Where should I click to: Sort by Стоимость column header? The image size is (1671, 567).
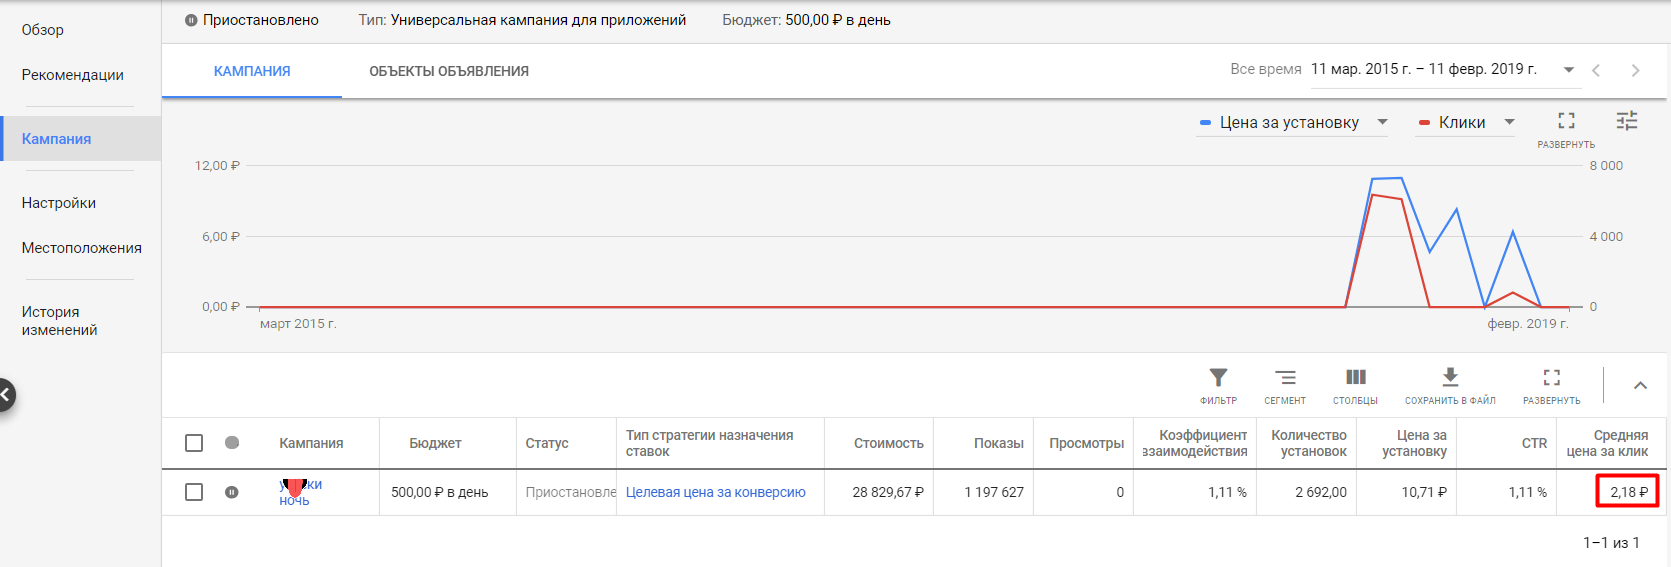pos(889,443)
